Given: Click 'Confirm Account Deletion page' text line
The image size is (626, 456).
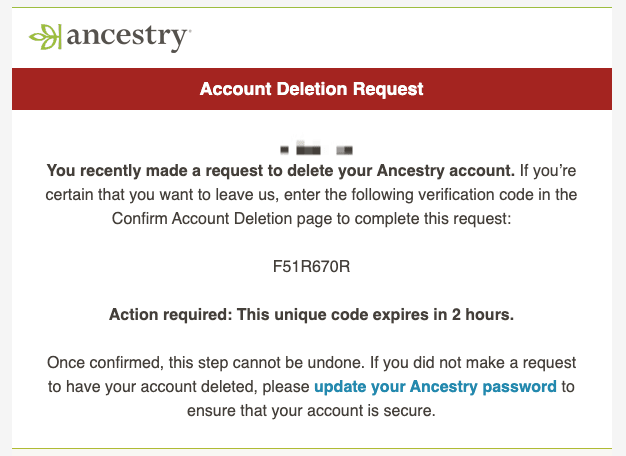Looking at the screenshot, I should coord(311,219).
